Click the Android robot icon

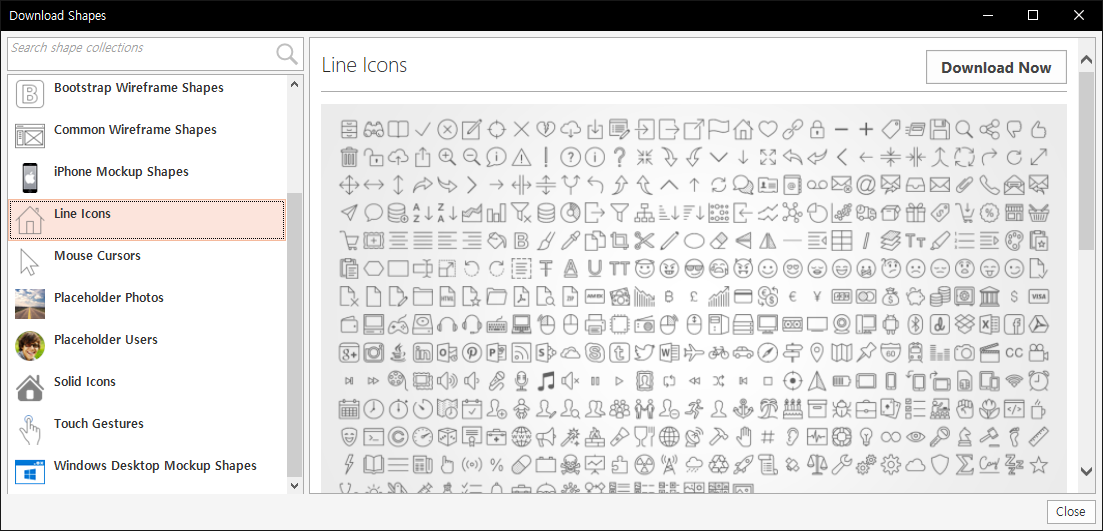891,325
